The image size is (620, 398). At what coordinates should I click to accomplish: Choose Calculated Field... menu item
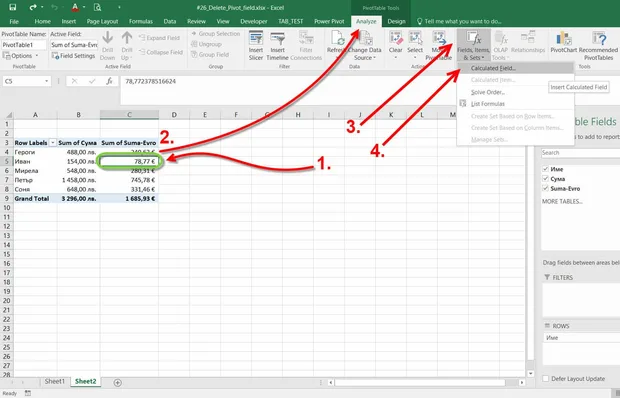(x=515, y=68)
